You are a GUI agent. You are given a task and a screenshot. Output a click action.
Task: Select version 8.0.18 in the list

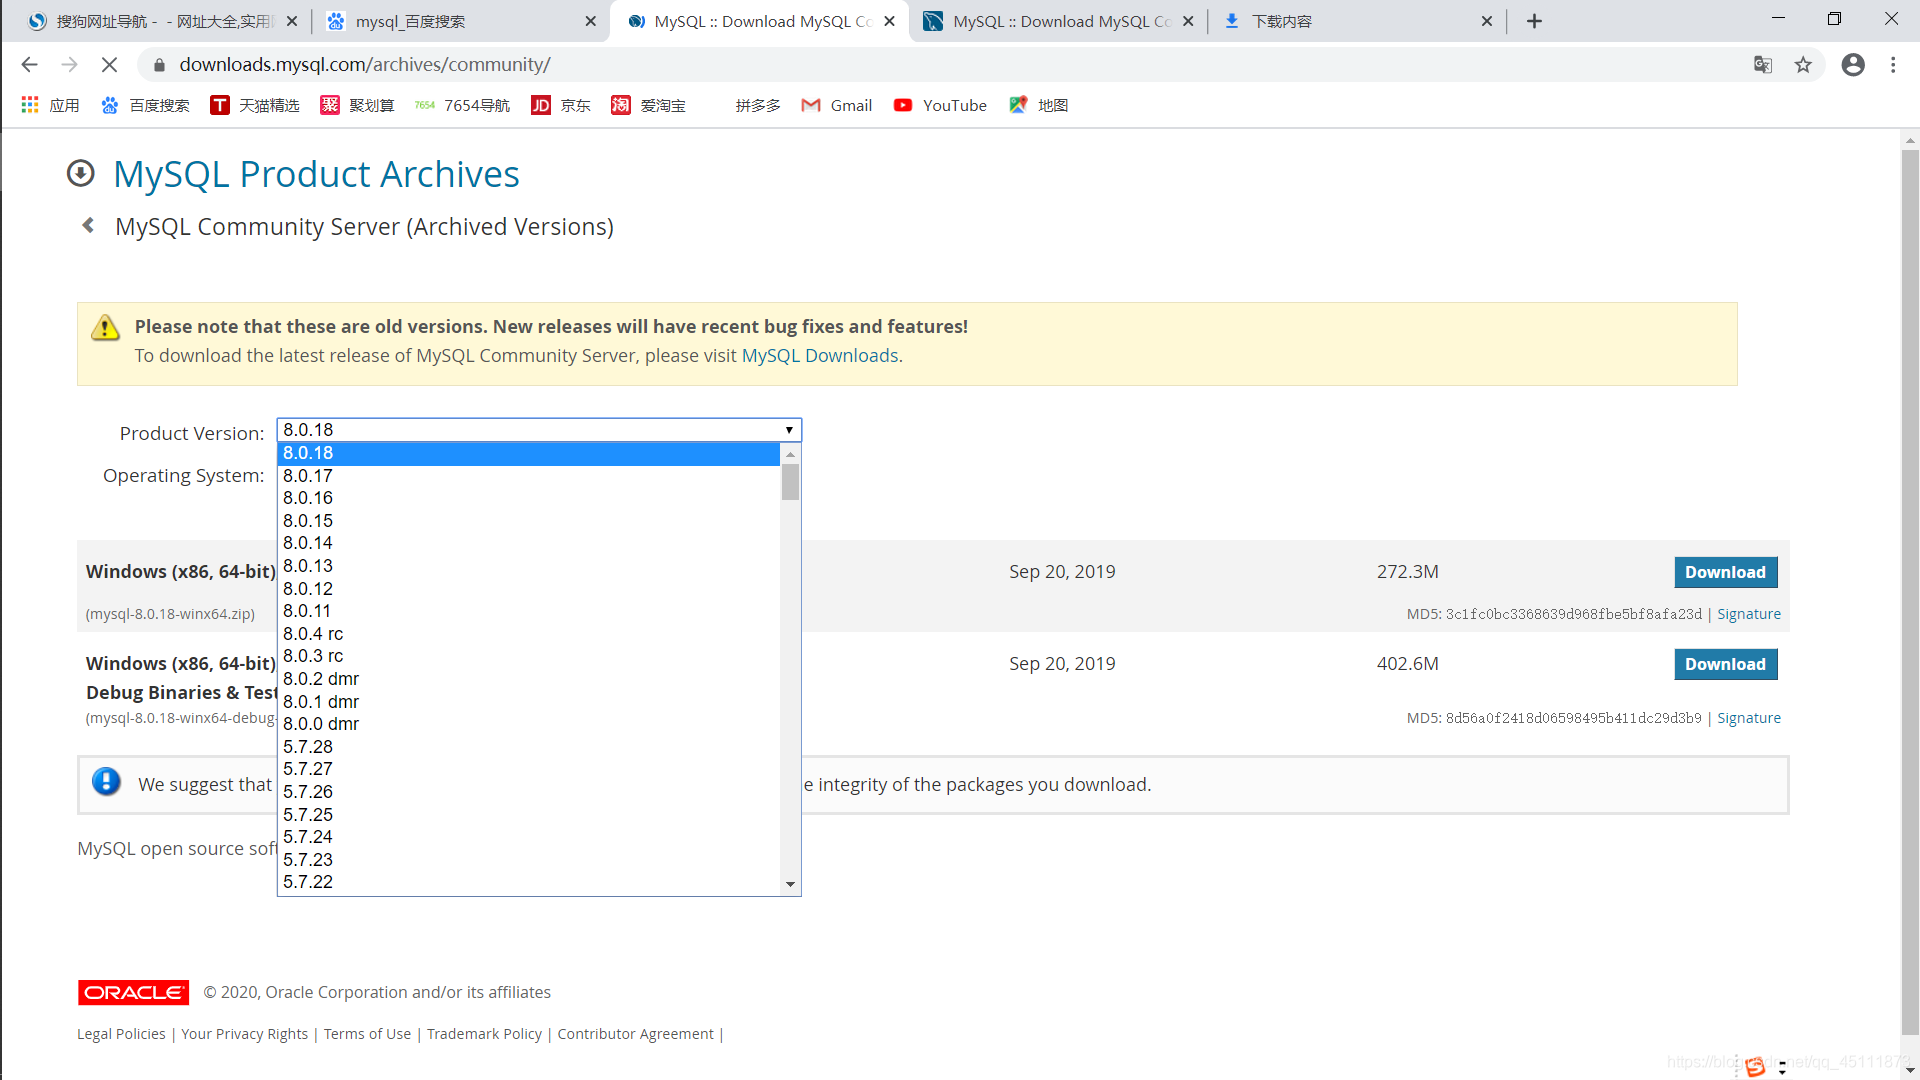click(x=528, y=453)
